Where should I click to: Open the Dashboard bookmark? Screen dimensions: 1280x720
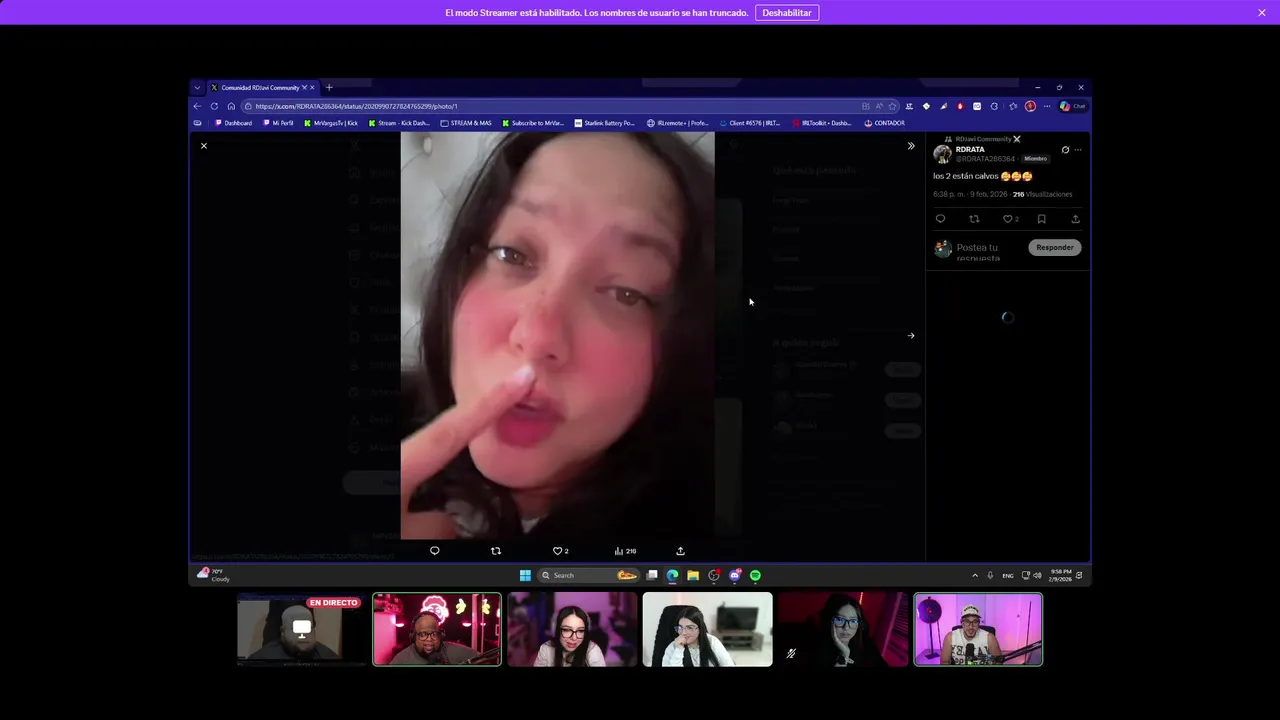tap(234, 123)
